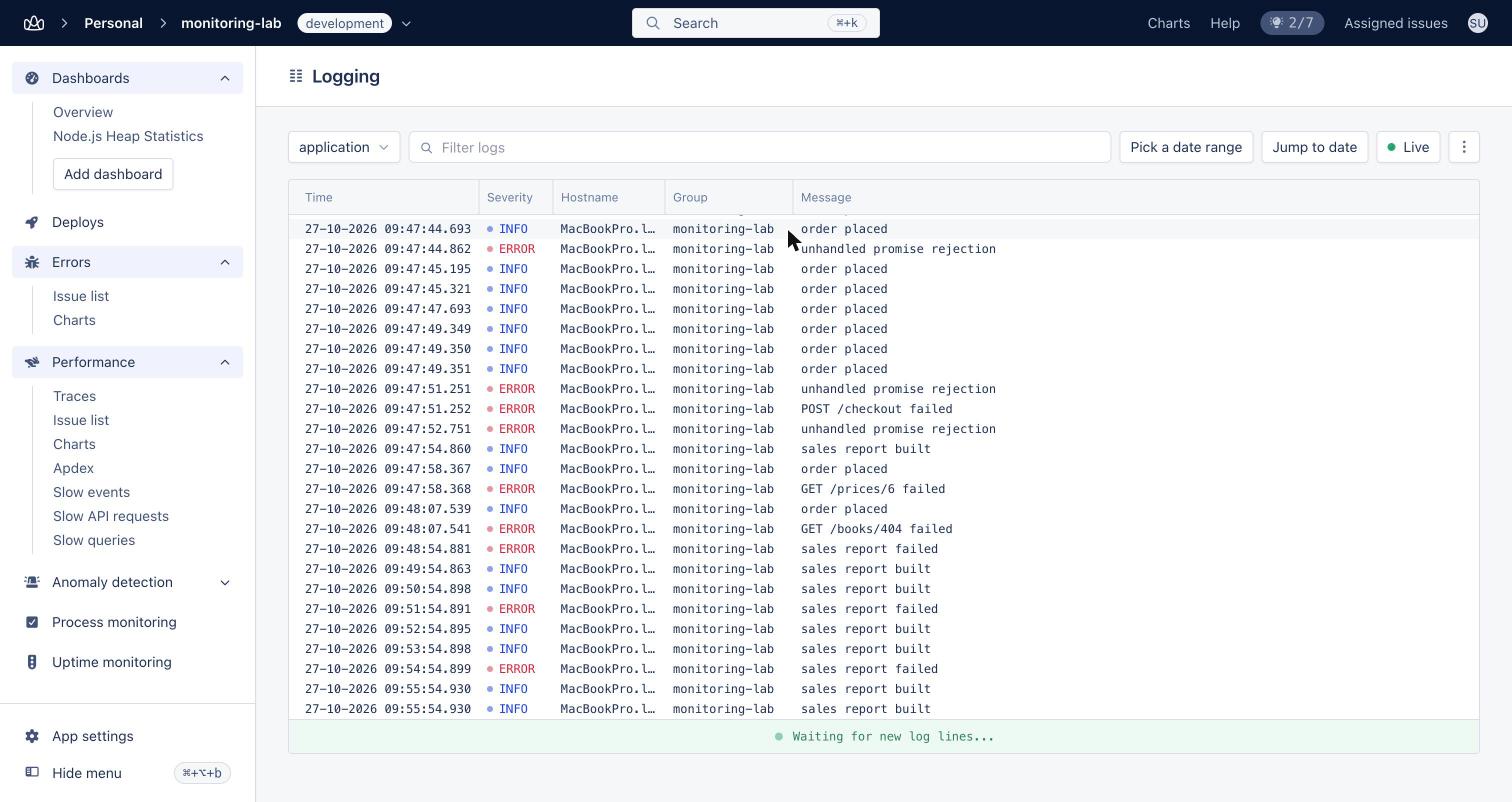
Task: Click the Process monitoring icon
Action: [x=32, y=622]
